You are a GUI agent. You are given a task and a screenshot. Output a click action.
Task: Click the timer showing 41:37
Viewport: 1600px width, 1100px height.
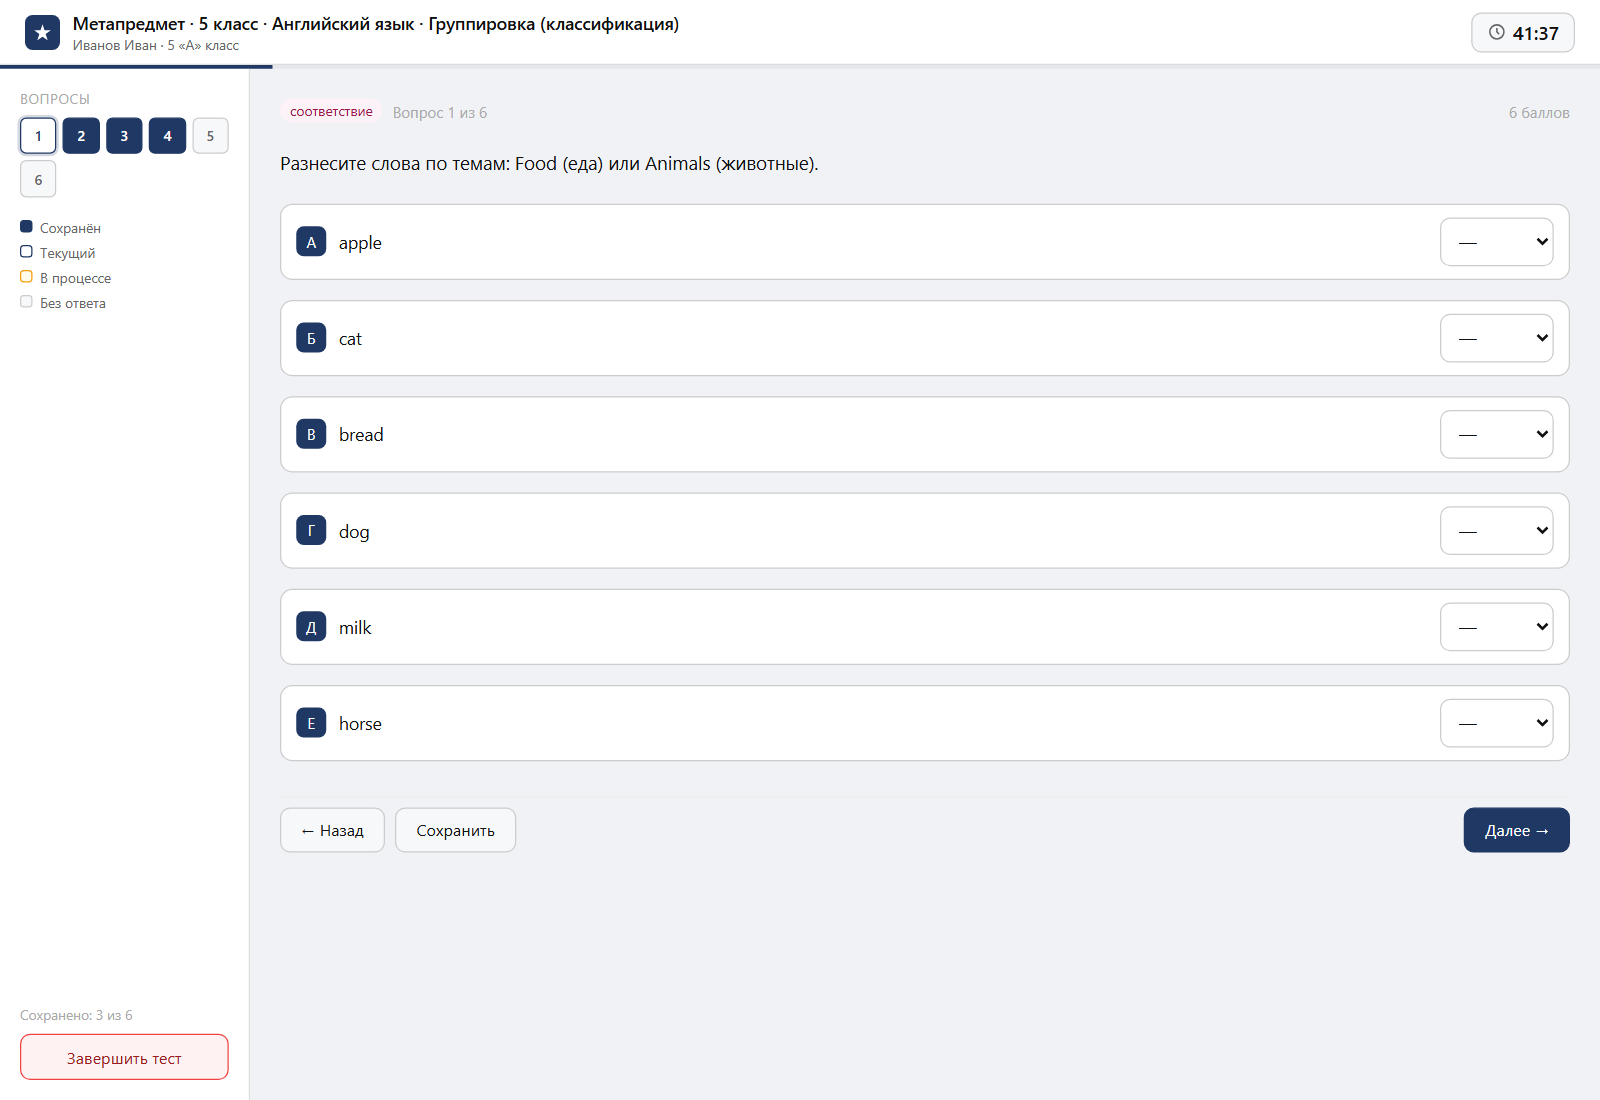point(1523,33)
